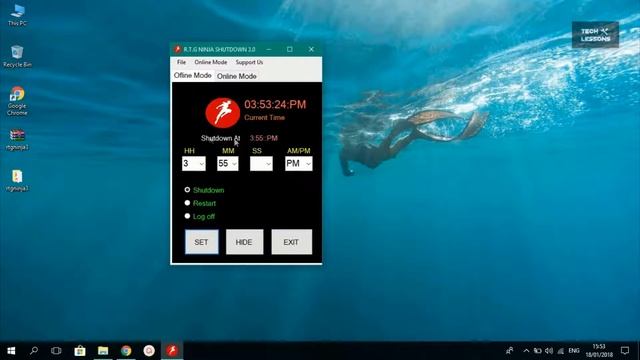The image size is (640, 360).
Task: Click the SET button
Action: pyautogui.click(x=202, y=242)
